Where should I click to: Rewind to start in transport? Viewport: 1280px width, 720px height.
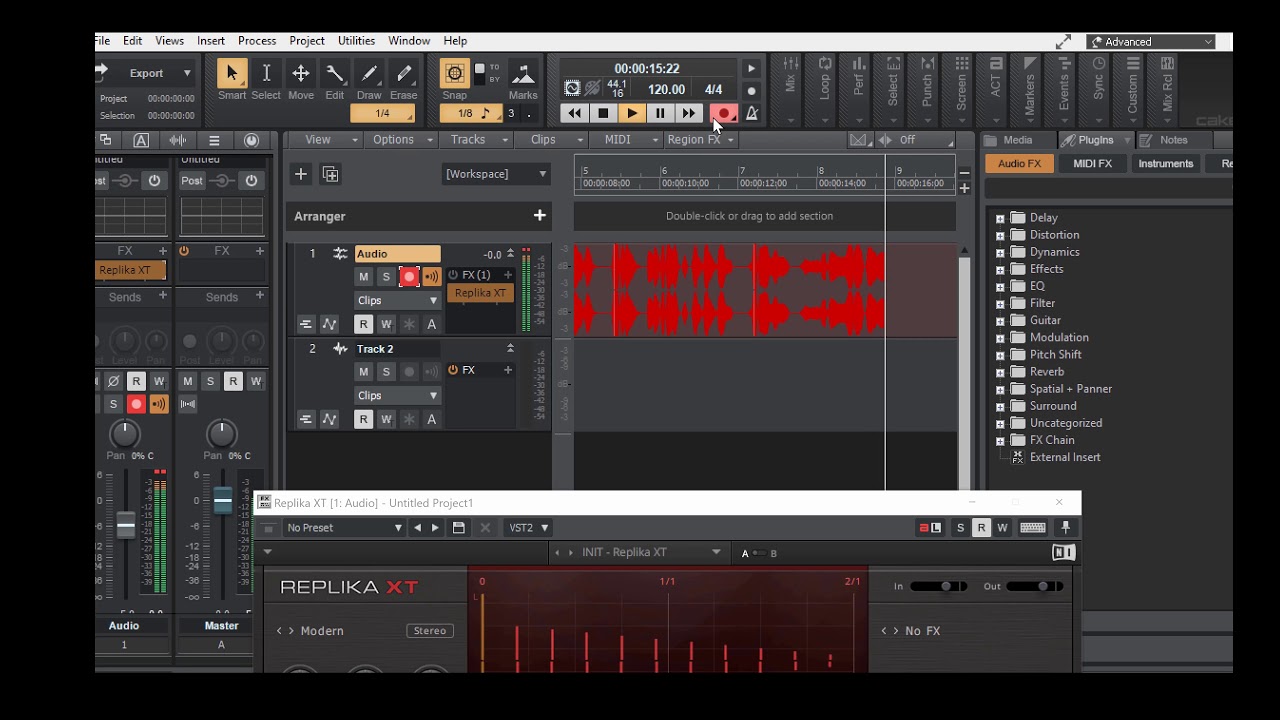[574, 114]
